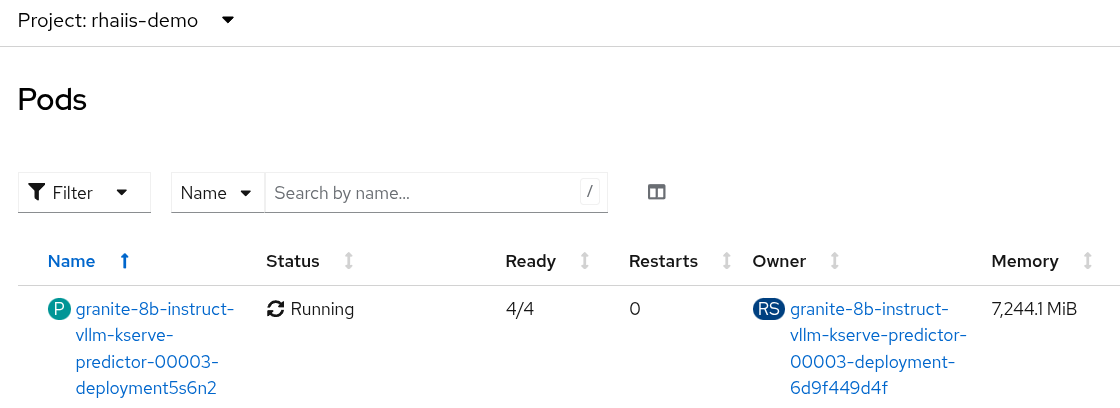Click the ascending sort arrow beside Name
1120x408 pixels.
tap(125, 261)
